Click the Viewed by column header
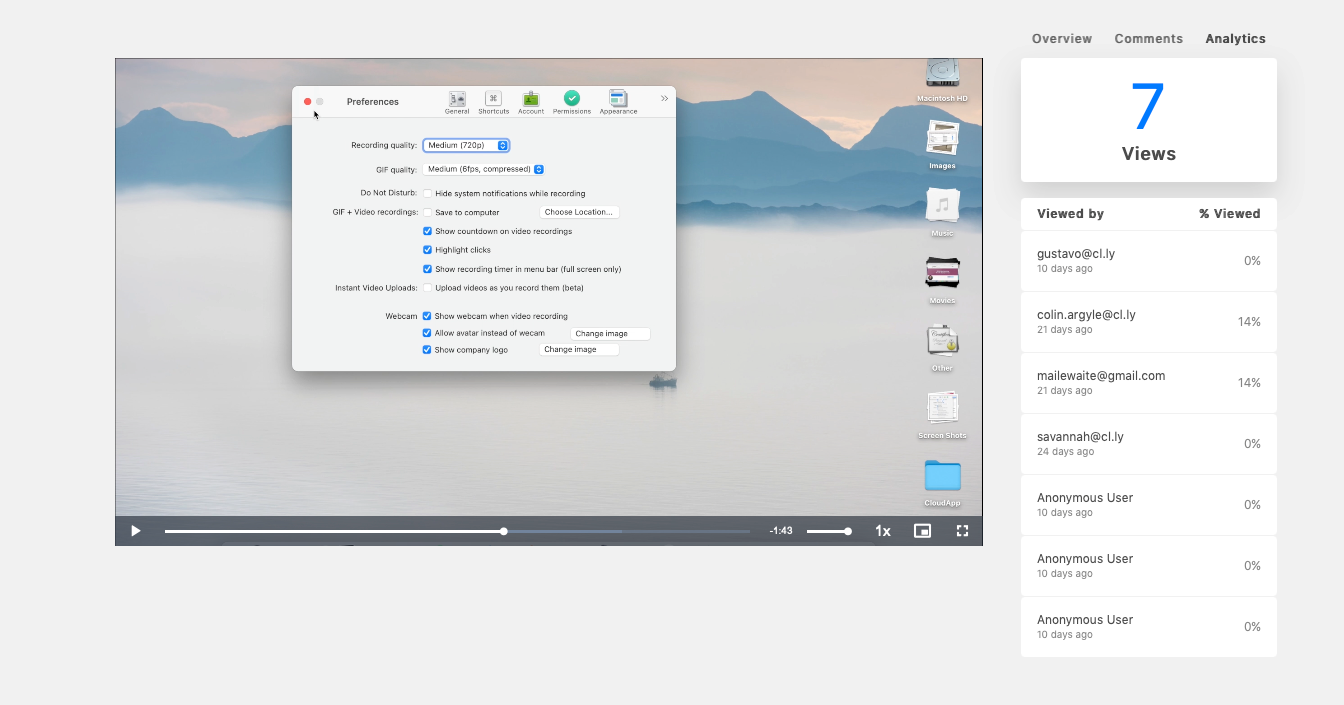 pos(1070,214)
